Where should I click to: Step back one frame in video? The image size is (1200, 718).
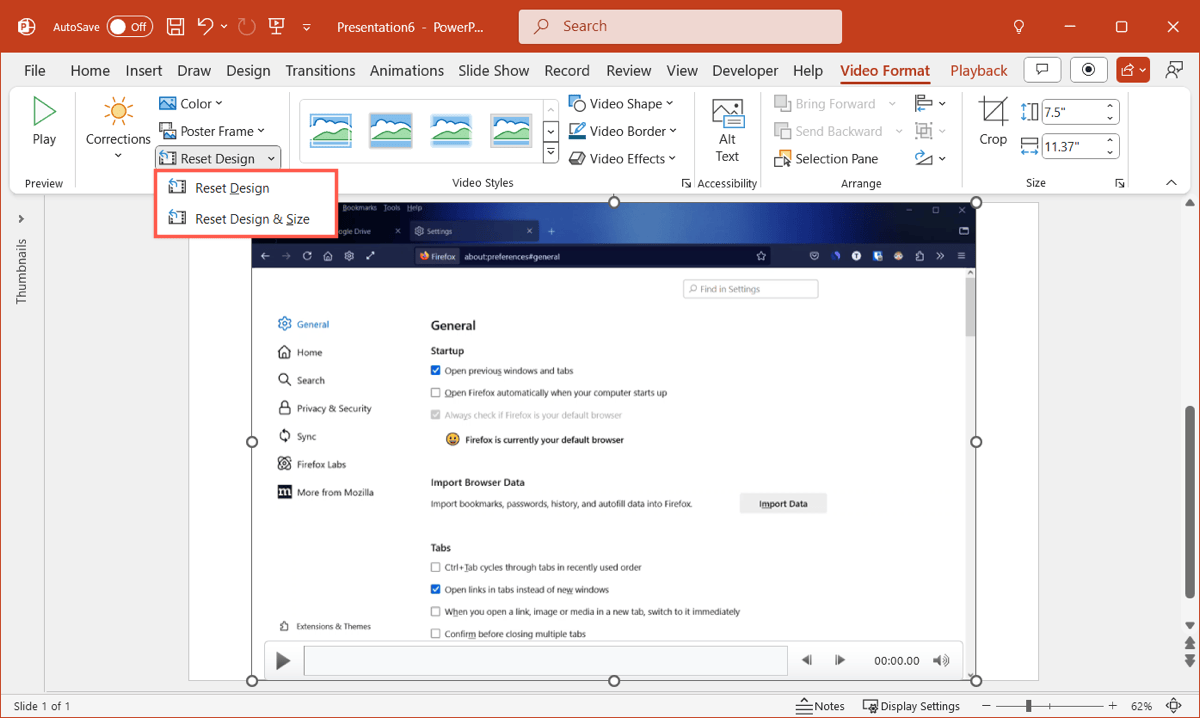point(807,660)
